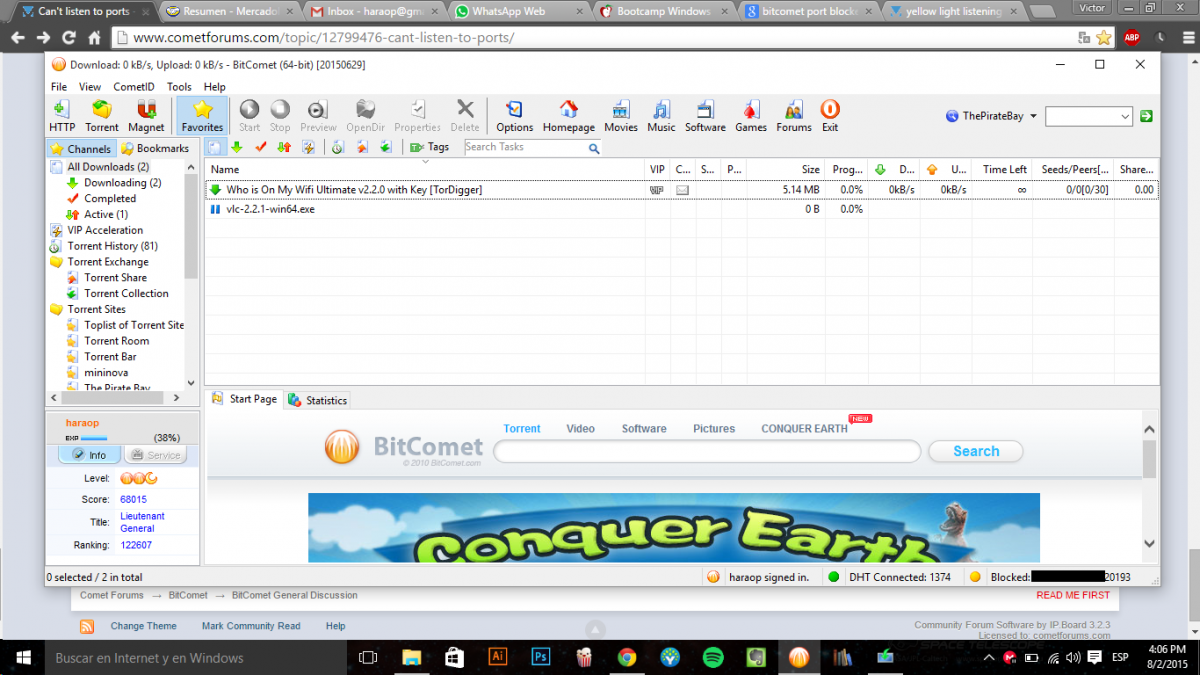Open the Pictures link on start page
This screenshot has height=675, width=1200.
(714, 428)
